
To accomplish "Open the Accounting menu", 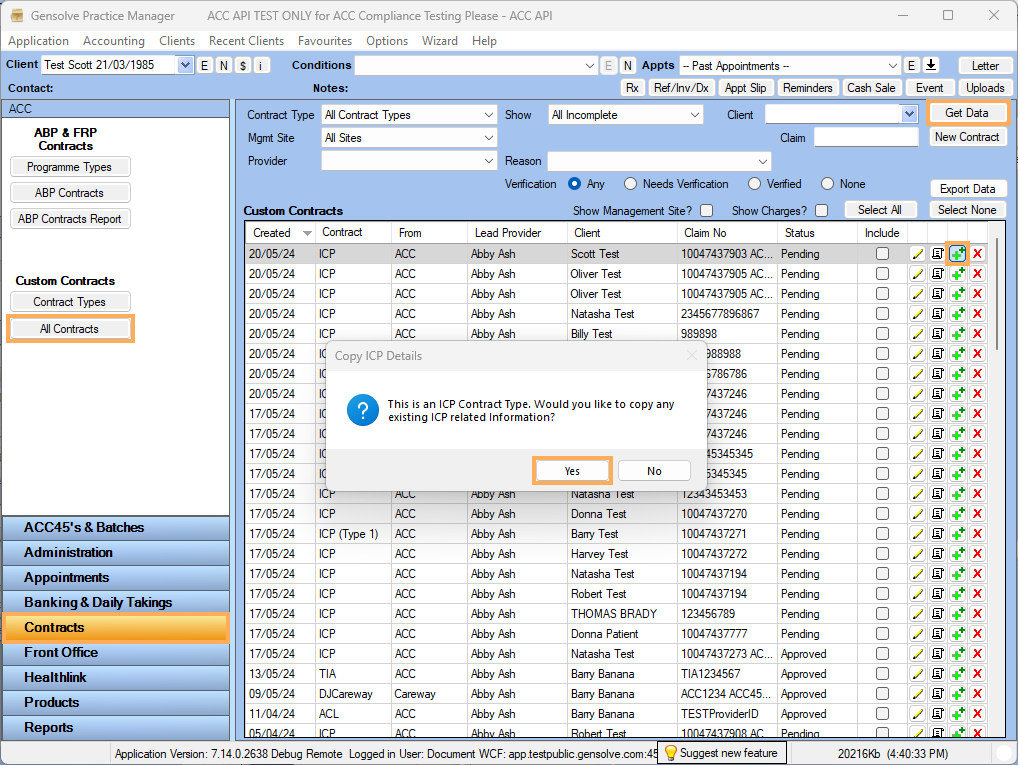I will click(114, 40).
